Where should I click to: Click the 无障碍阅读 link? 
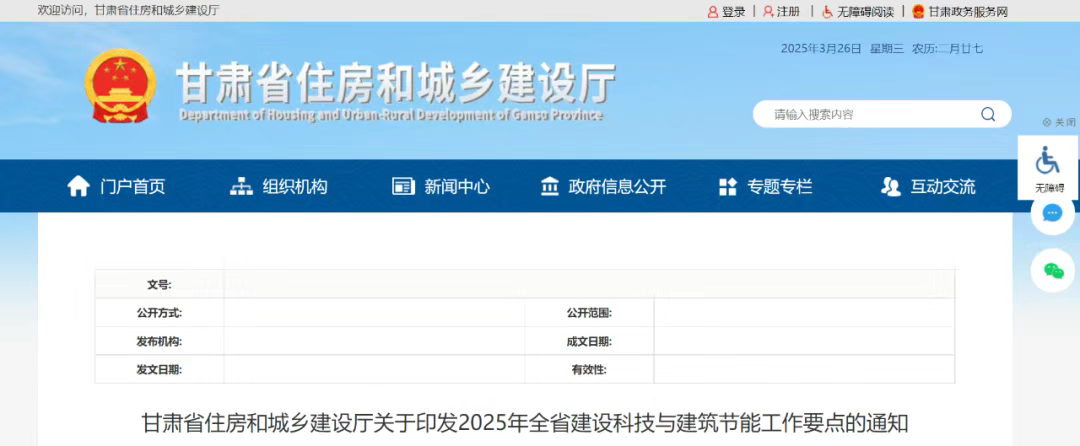[865, 12]
